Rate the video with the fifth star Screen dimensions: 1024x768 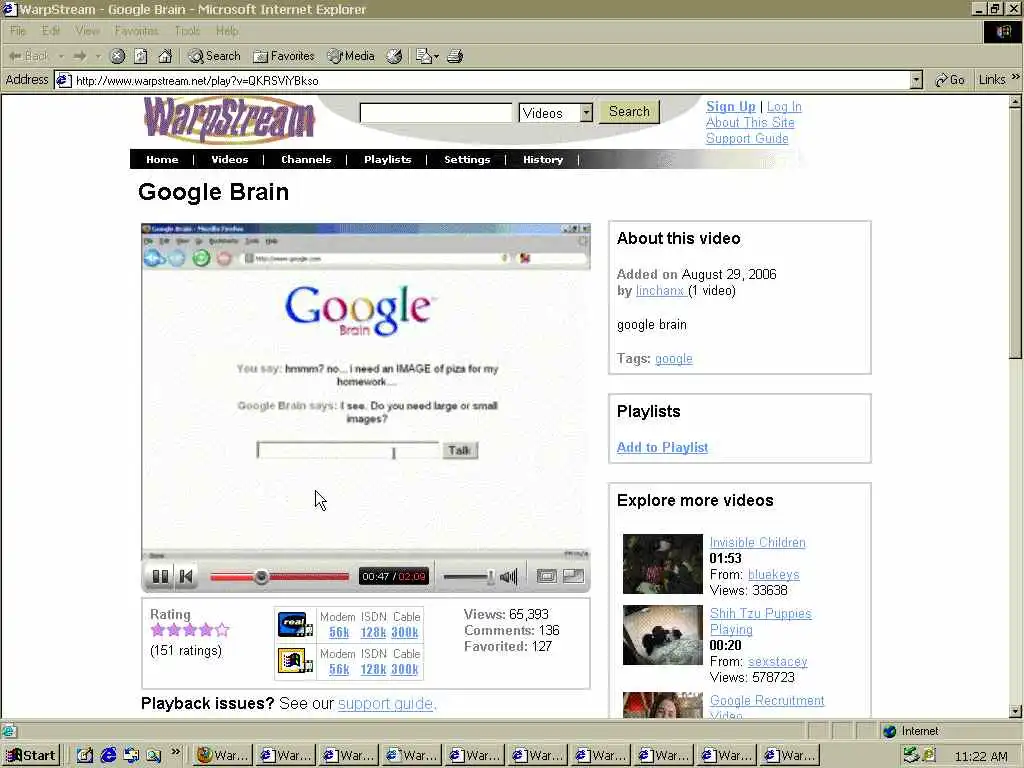tap(222, 630)
